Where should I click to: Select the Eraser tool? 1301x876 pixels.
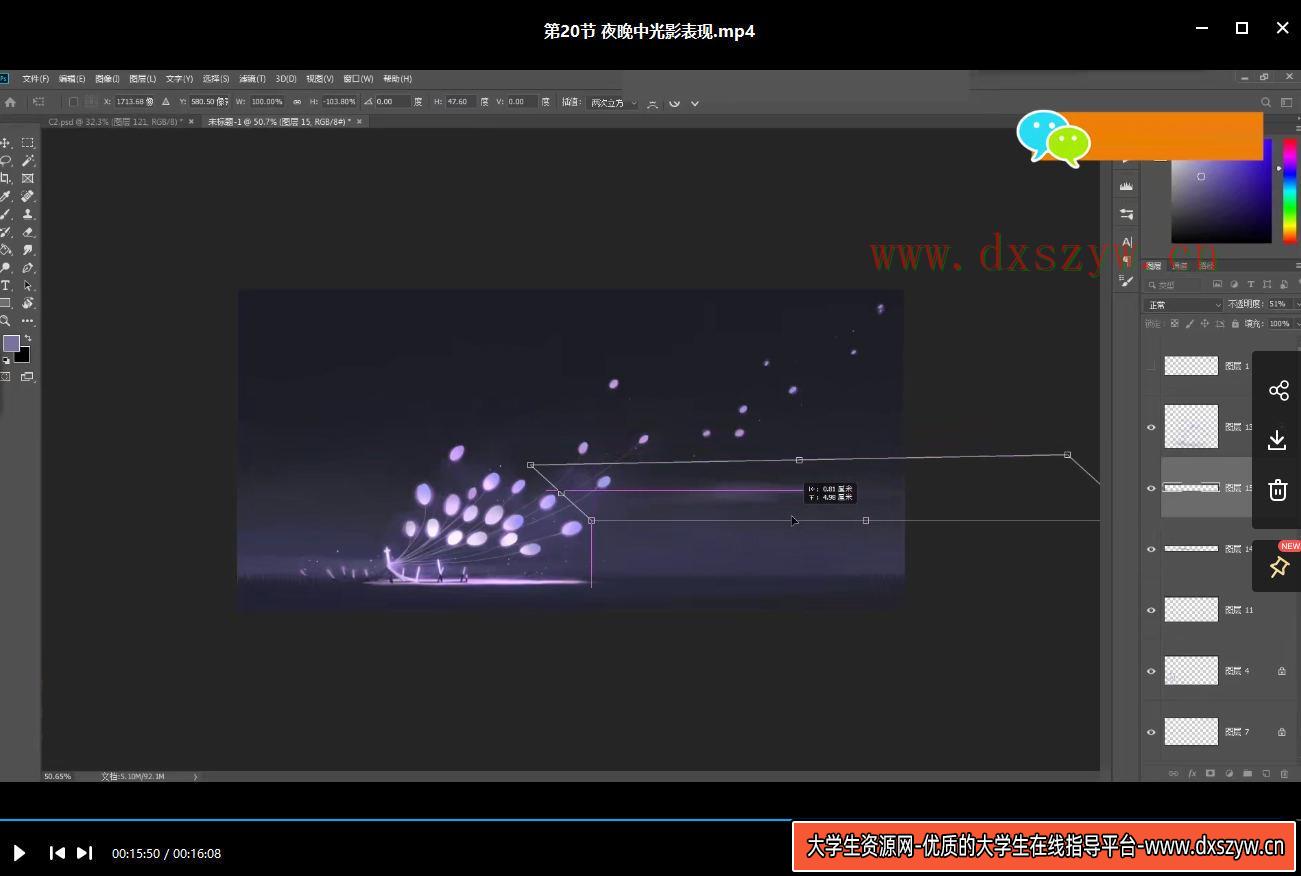[x=28, y=232]
